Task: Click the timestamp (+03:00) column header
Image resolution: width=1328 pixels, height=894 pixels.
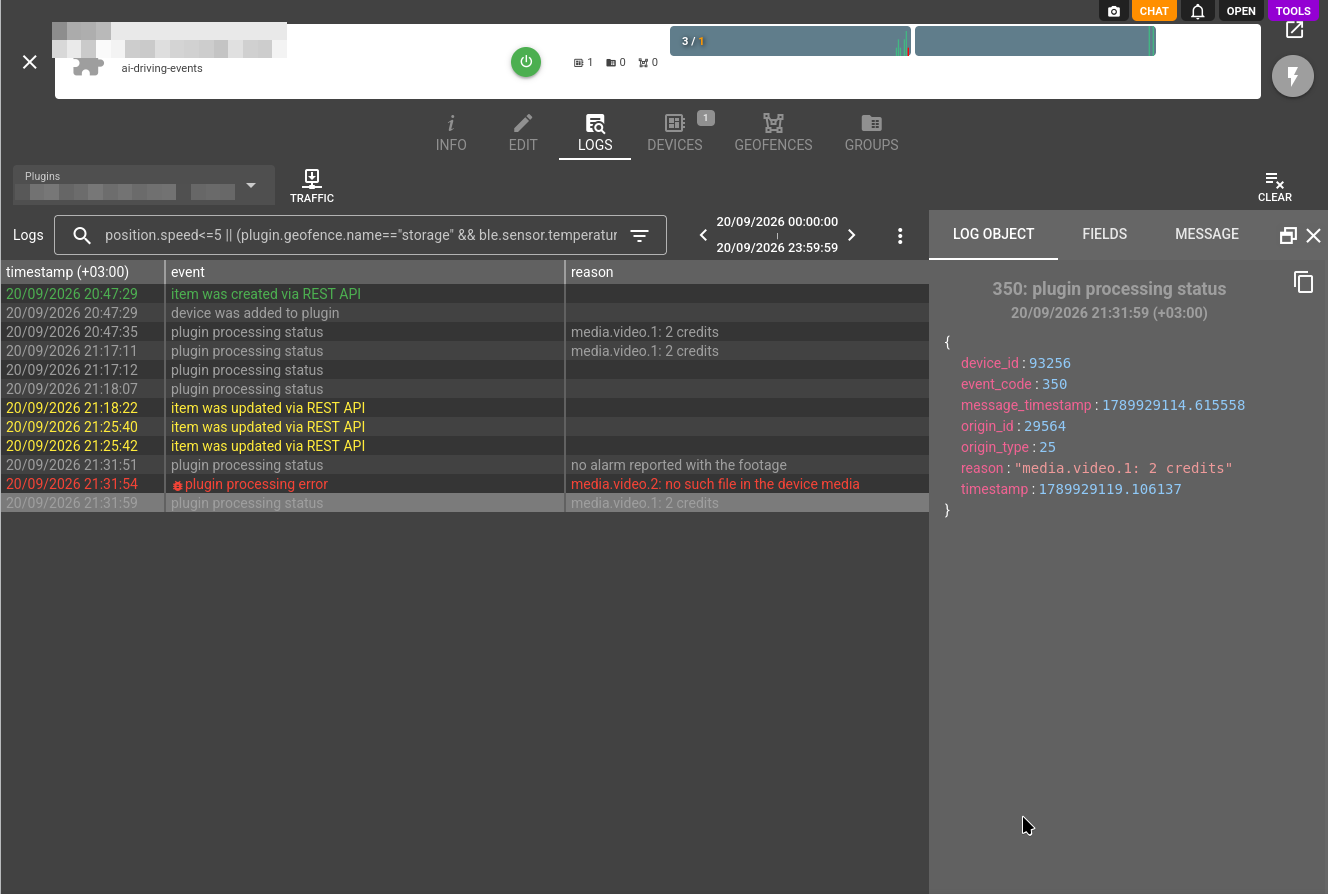Action: [83, 272]
